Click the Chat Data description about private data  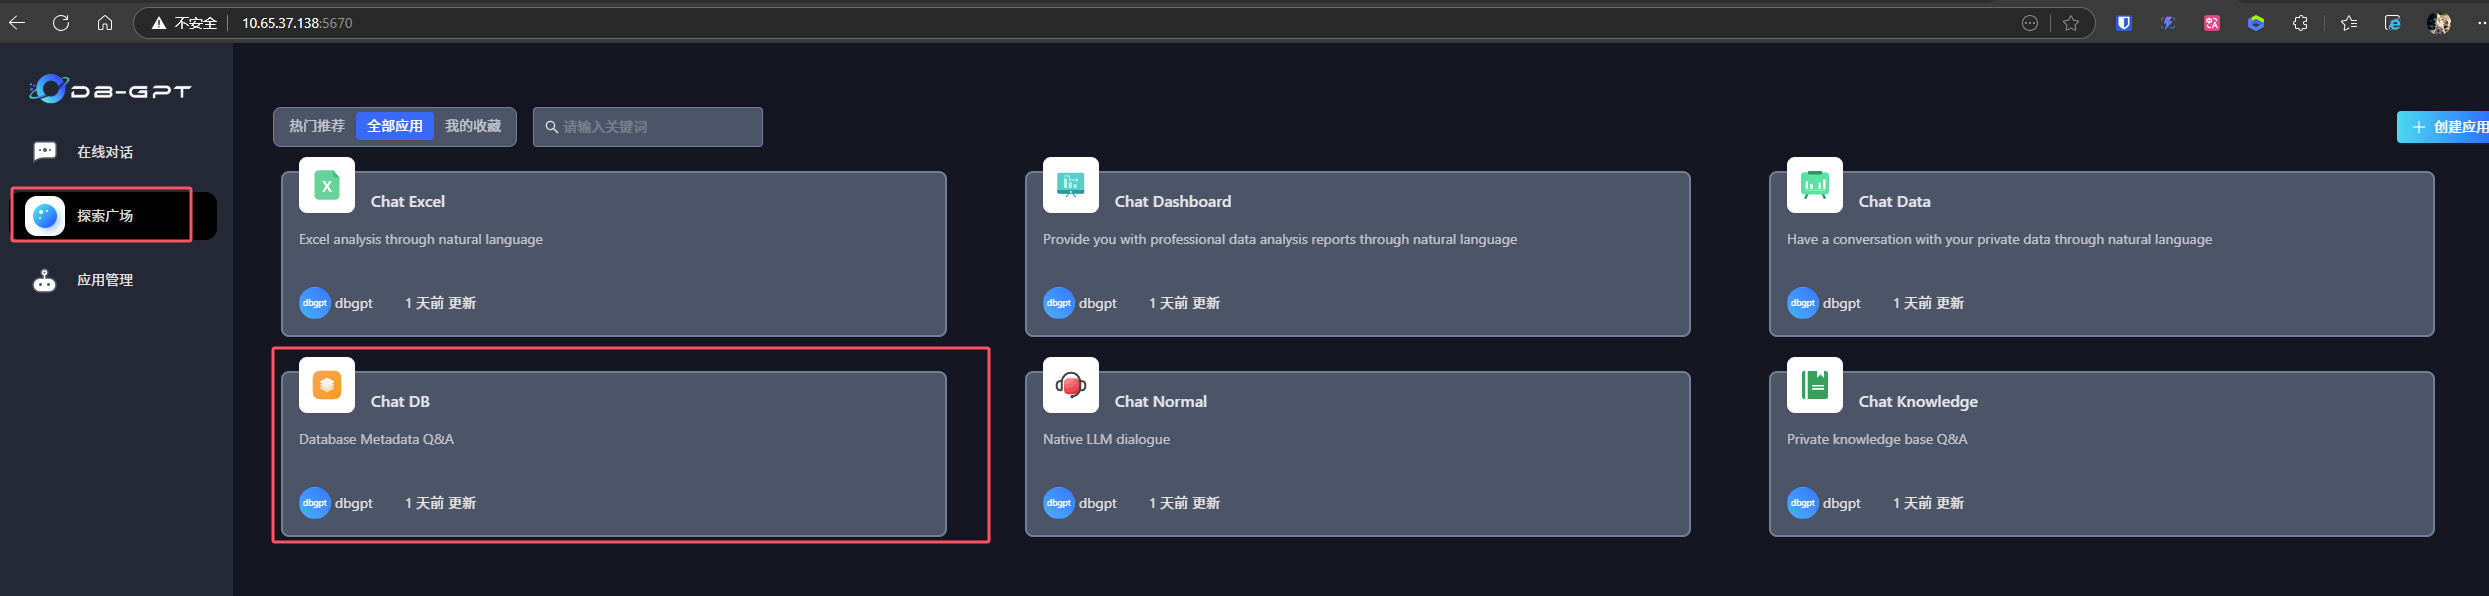click(1999, 239)
